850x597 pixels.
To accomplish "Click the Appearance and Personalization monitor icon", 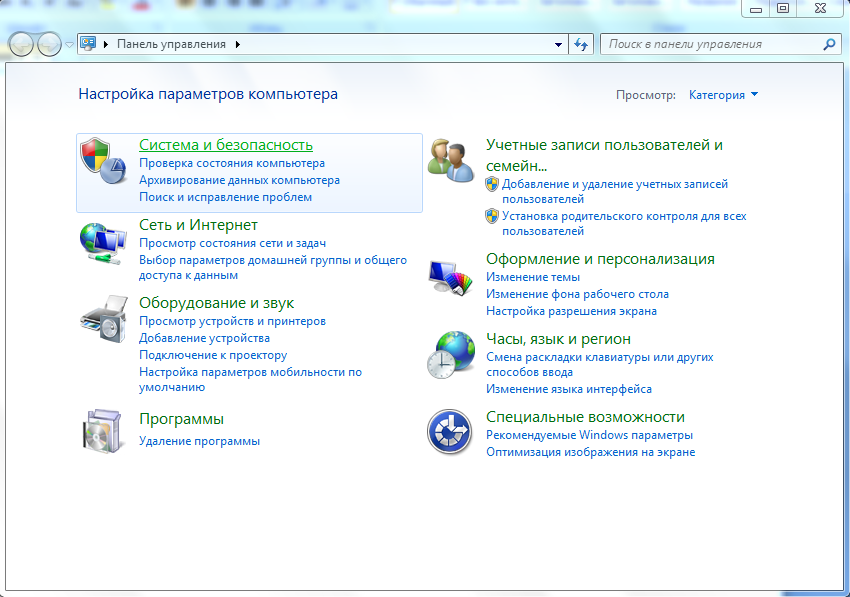I will pos(450,275).
